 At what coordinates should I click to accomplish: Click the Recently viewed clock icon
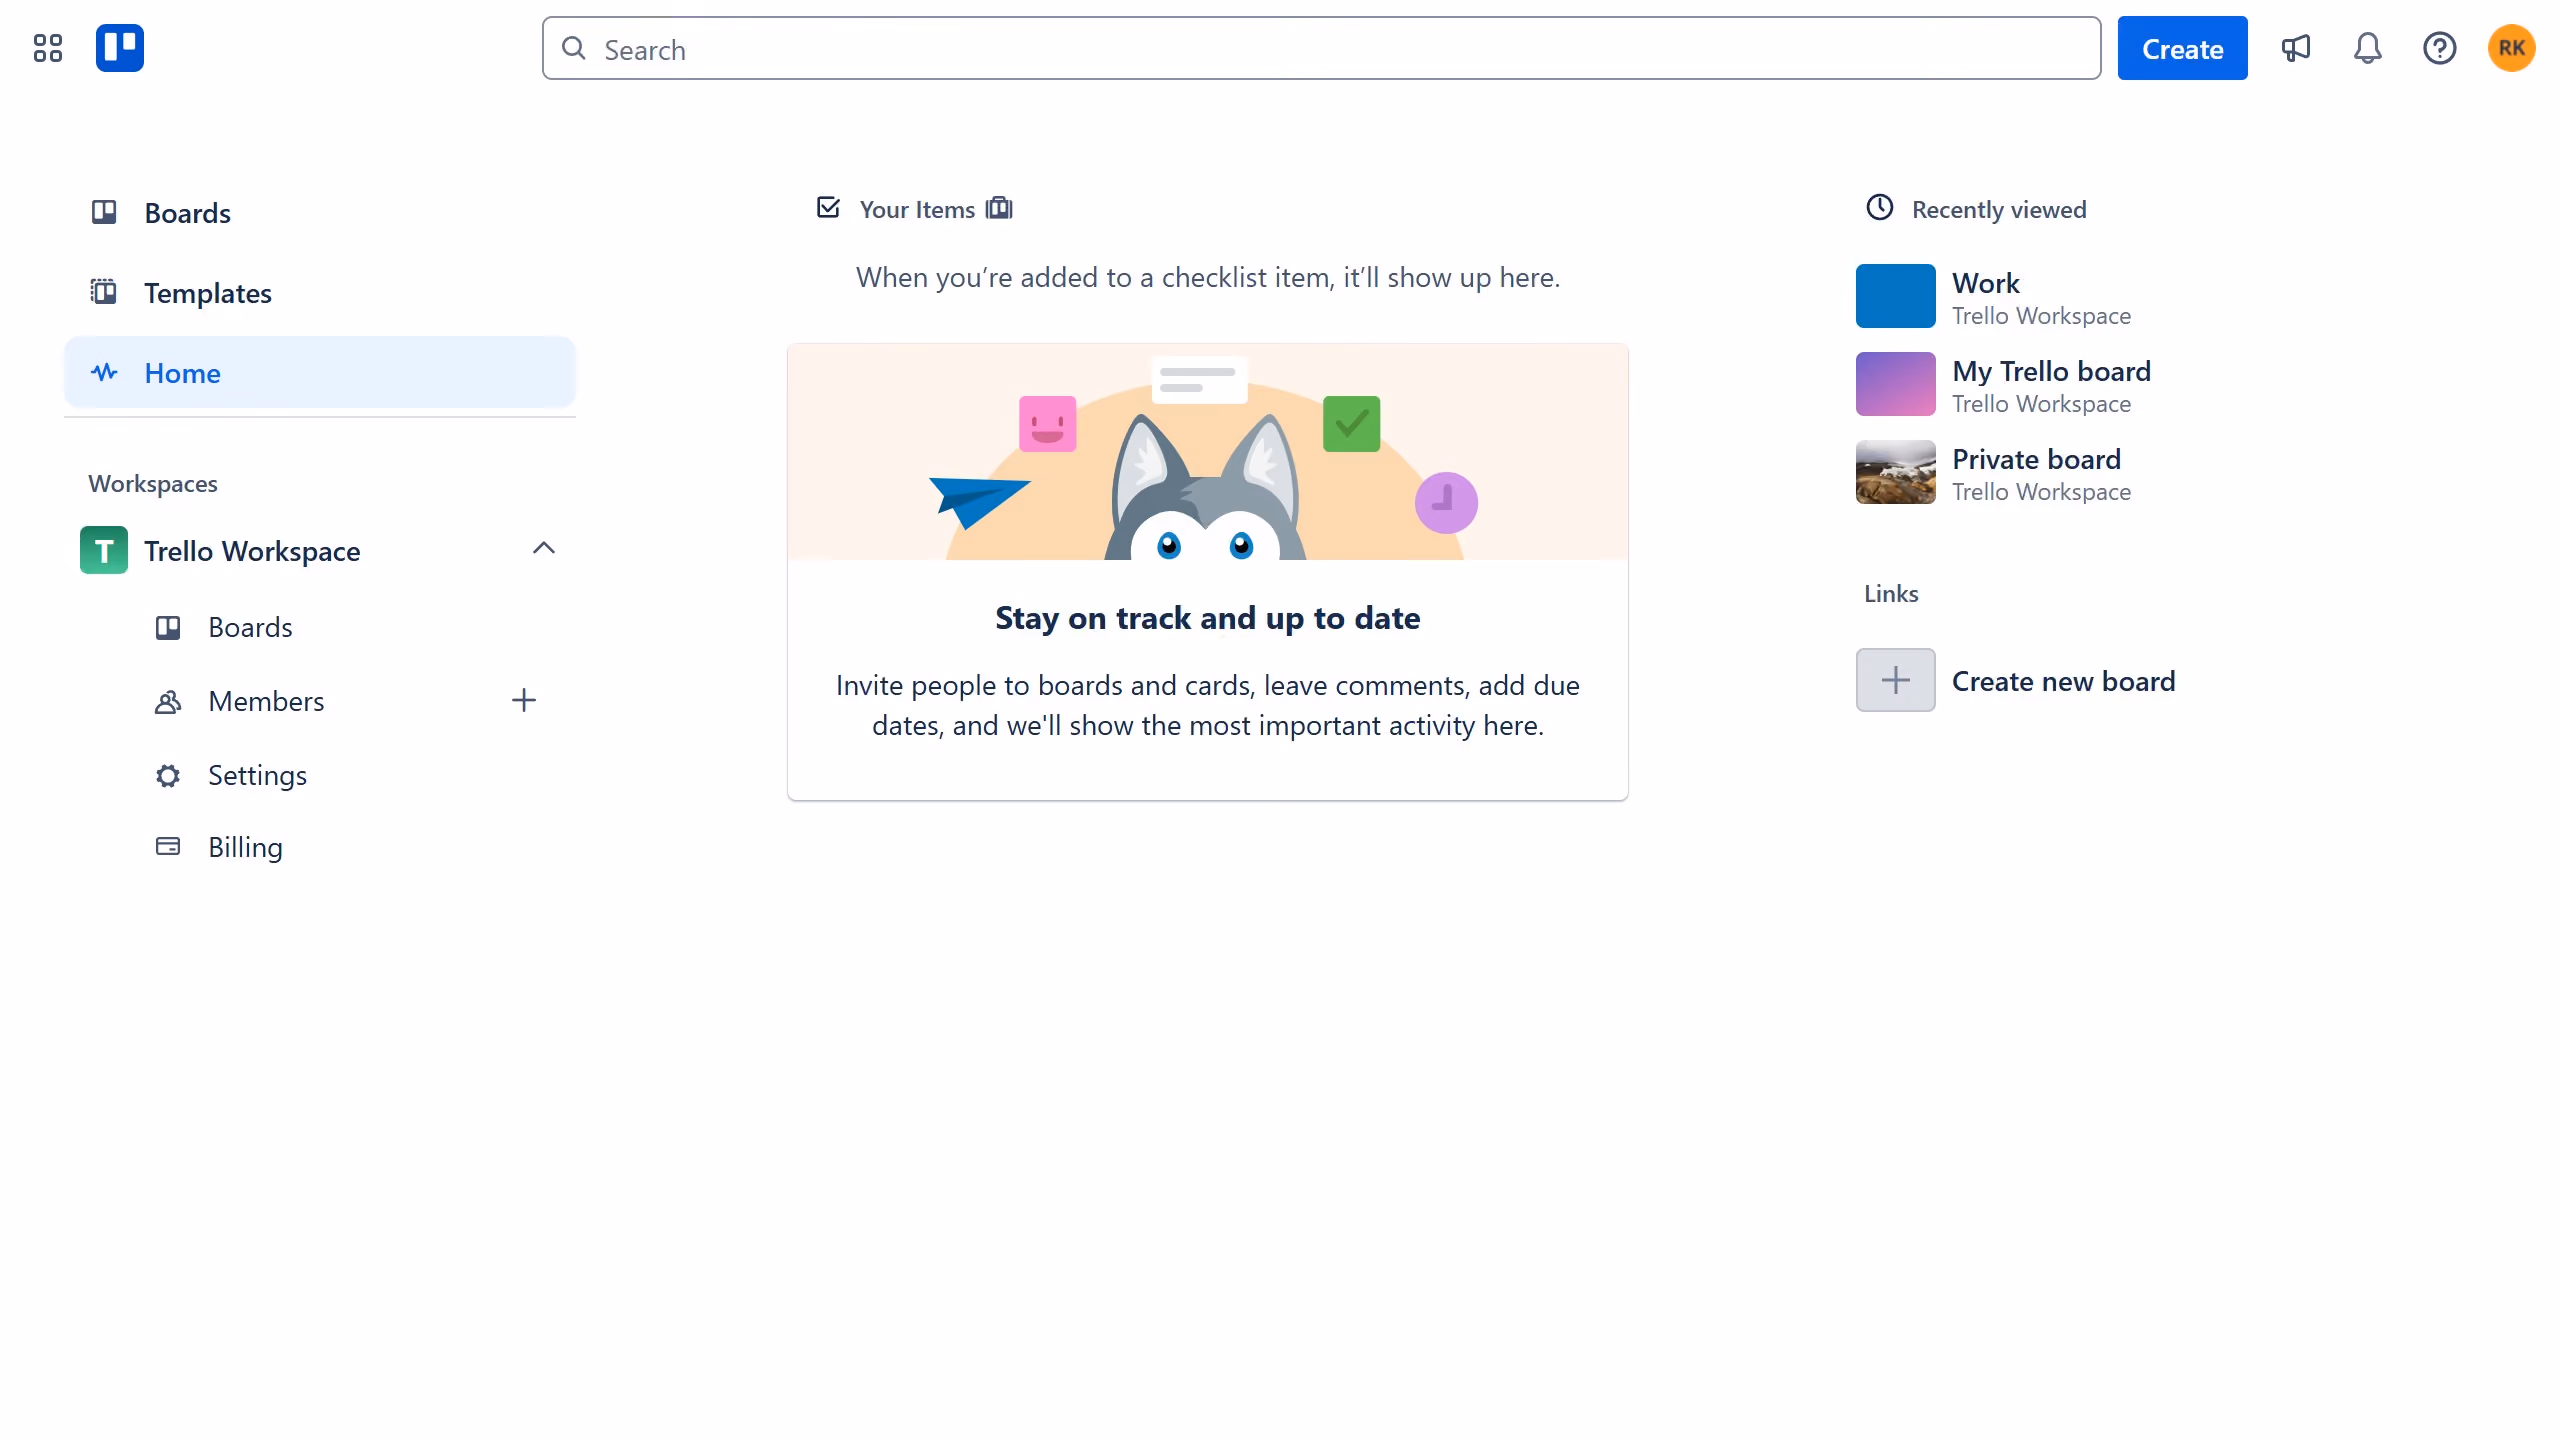(1880, 208)
